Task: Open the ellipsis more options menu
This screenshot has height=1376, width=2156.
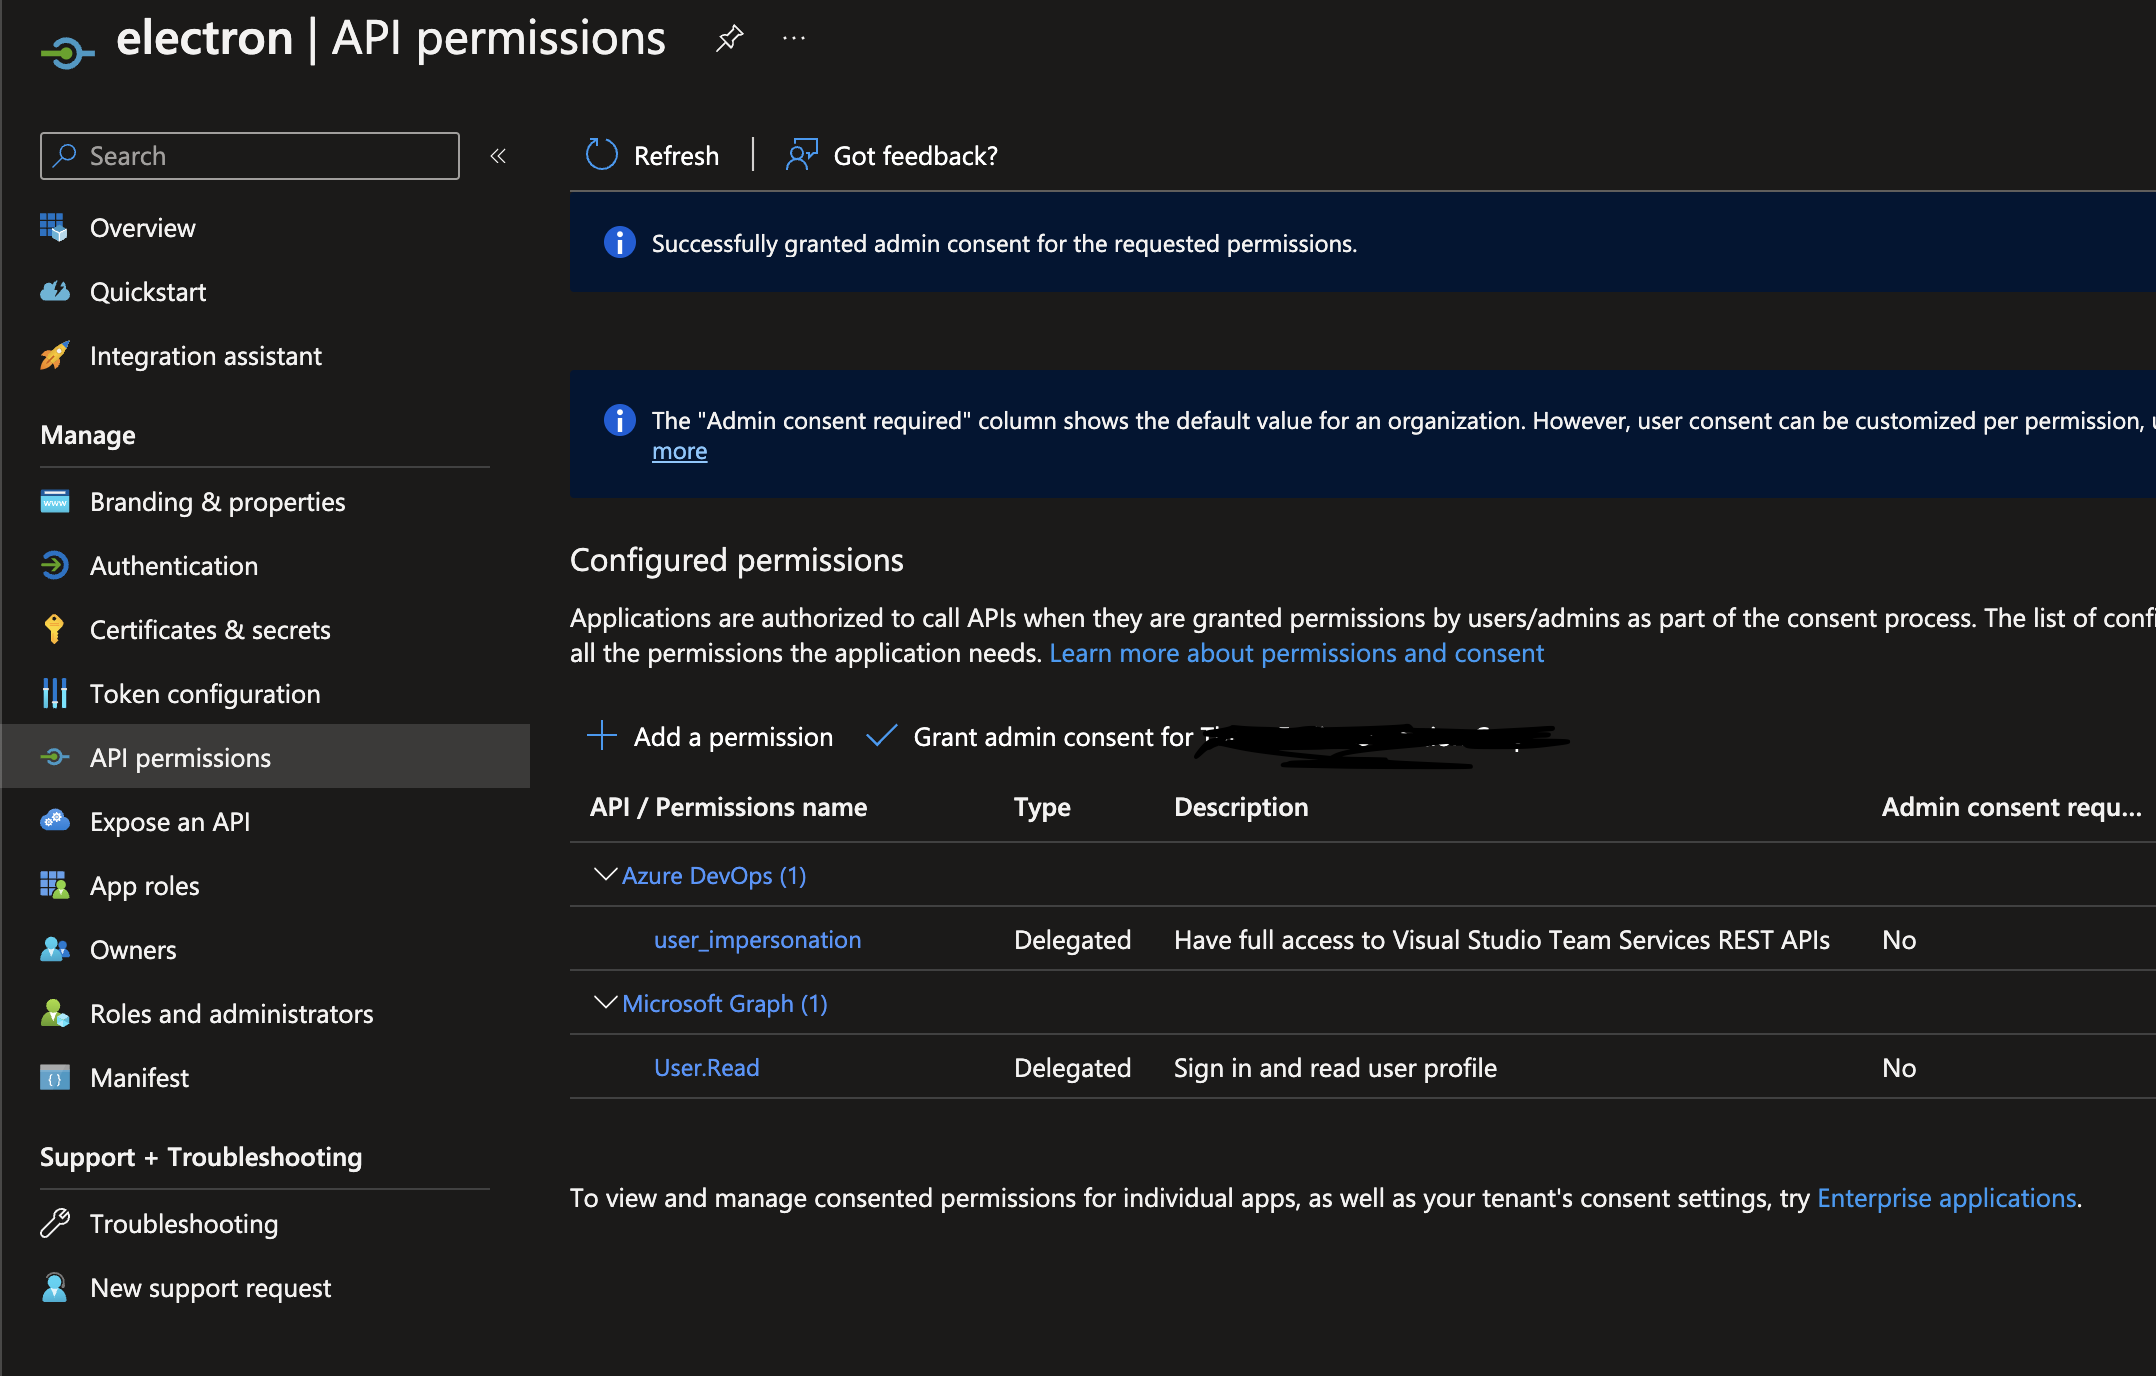Action: click(794, 39)
